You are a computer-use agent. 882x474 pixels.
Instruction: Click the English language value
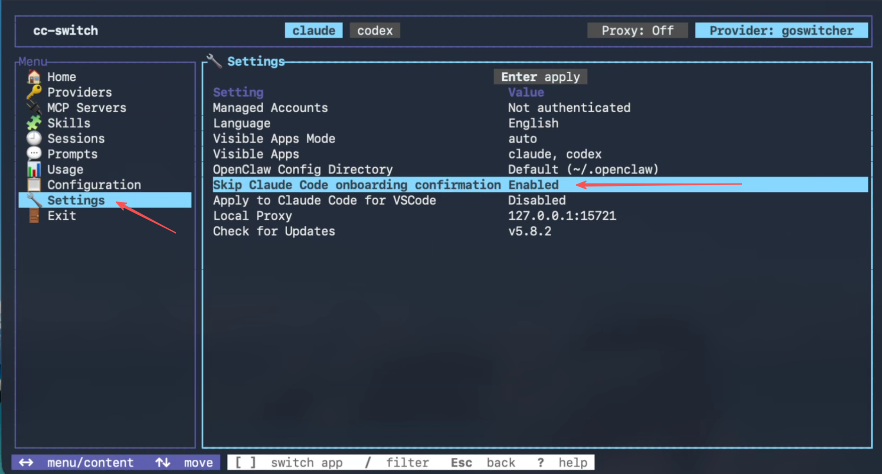[533, 123]
